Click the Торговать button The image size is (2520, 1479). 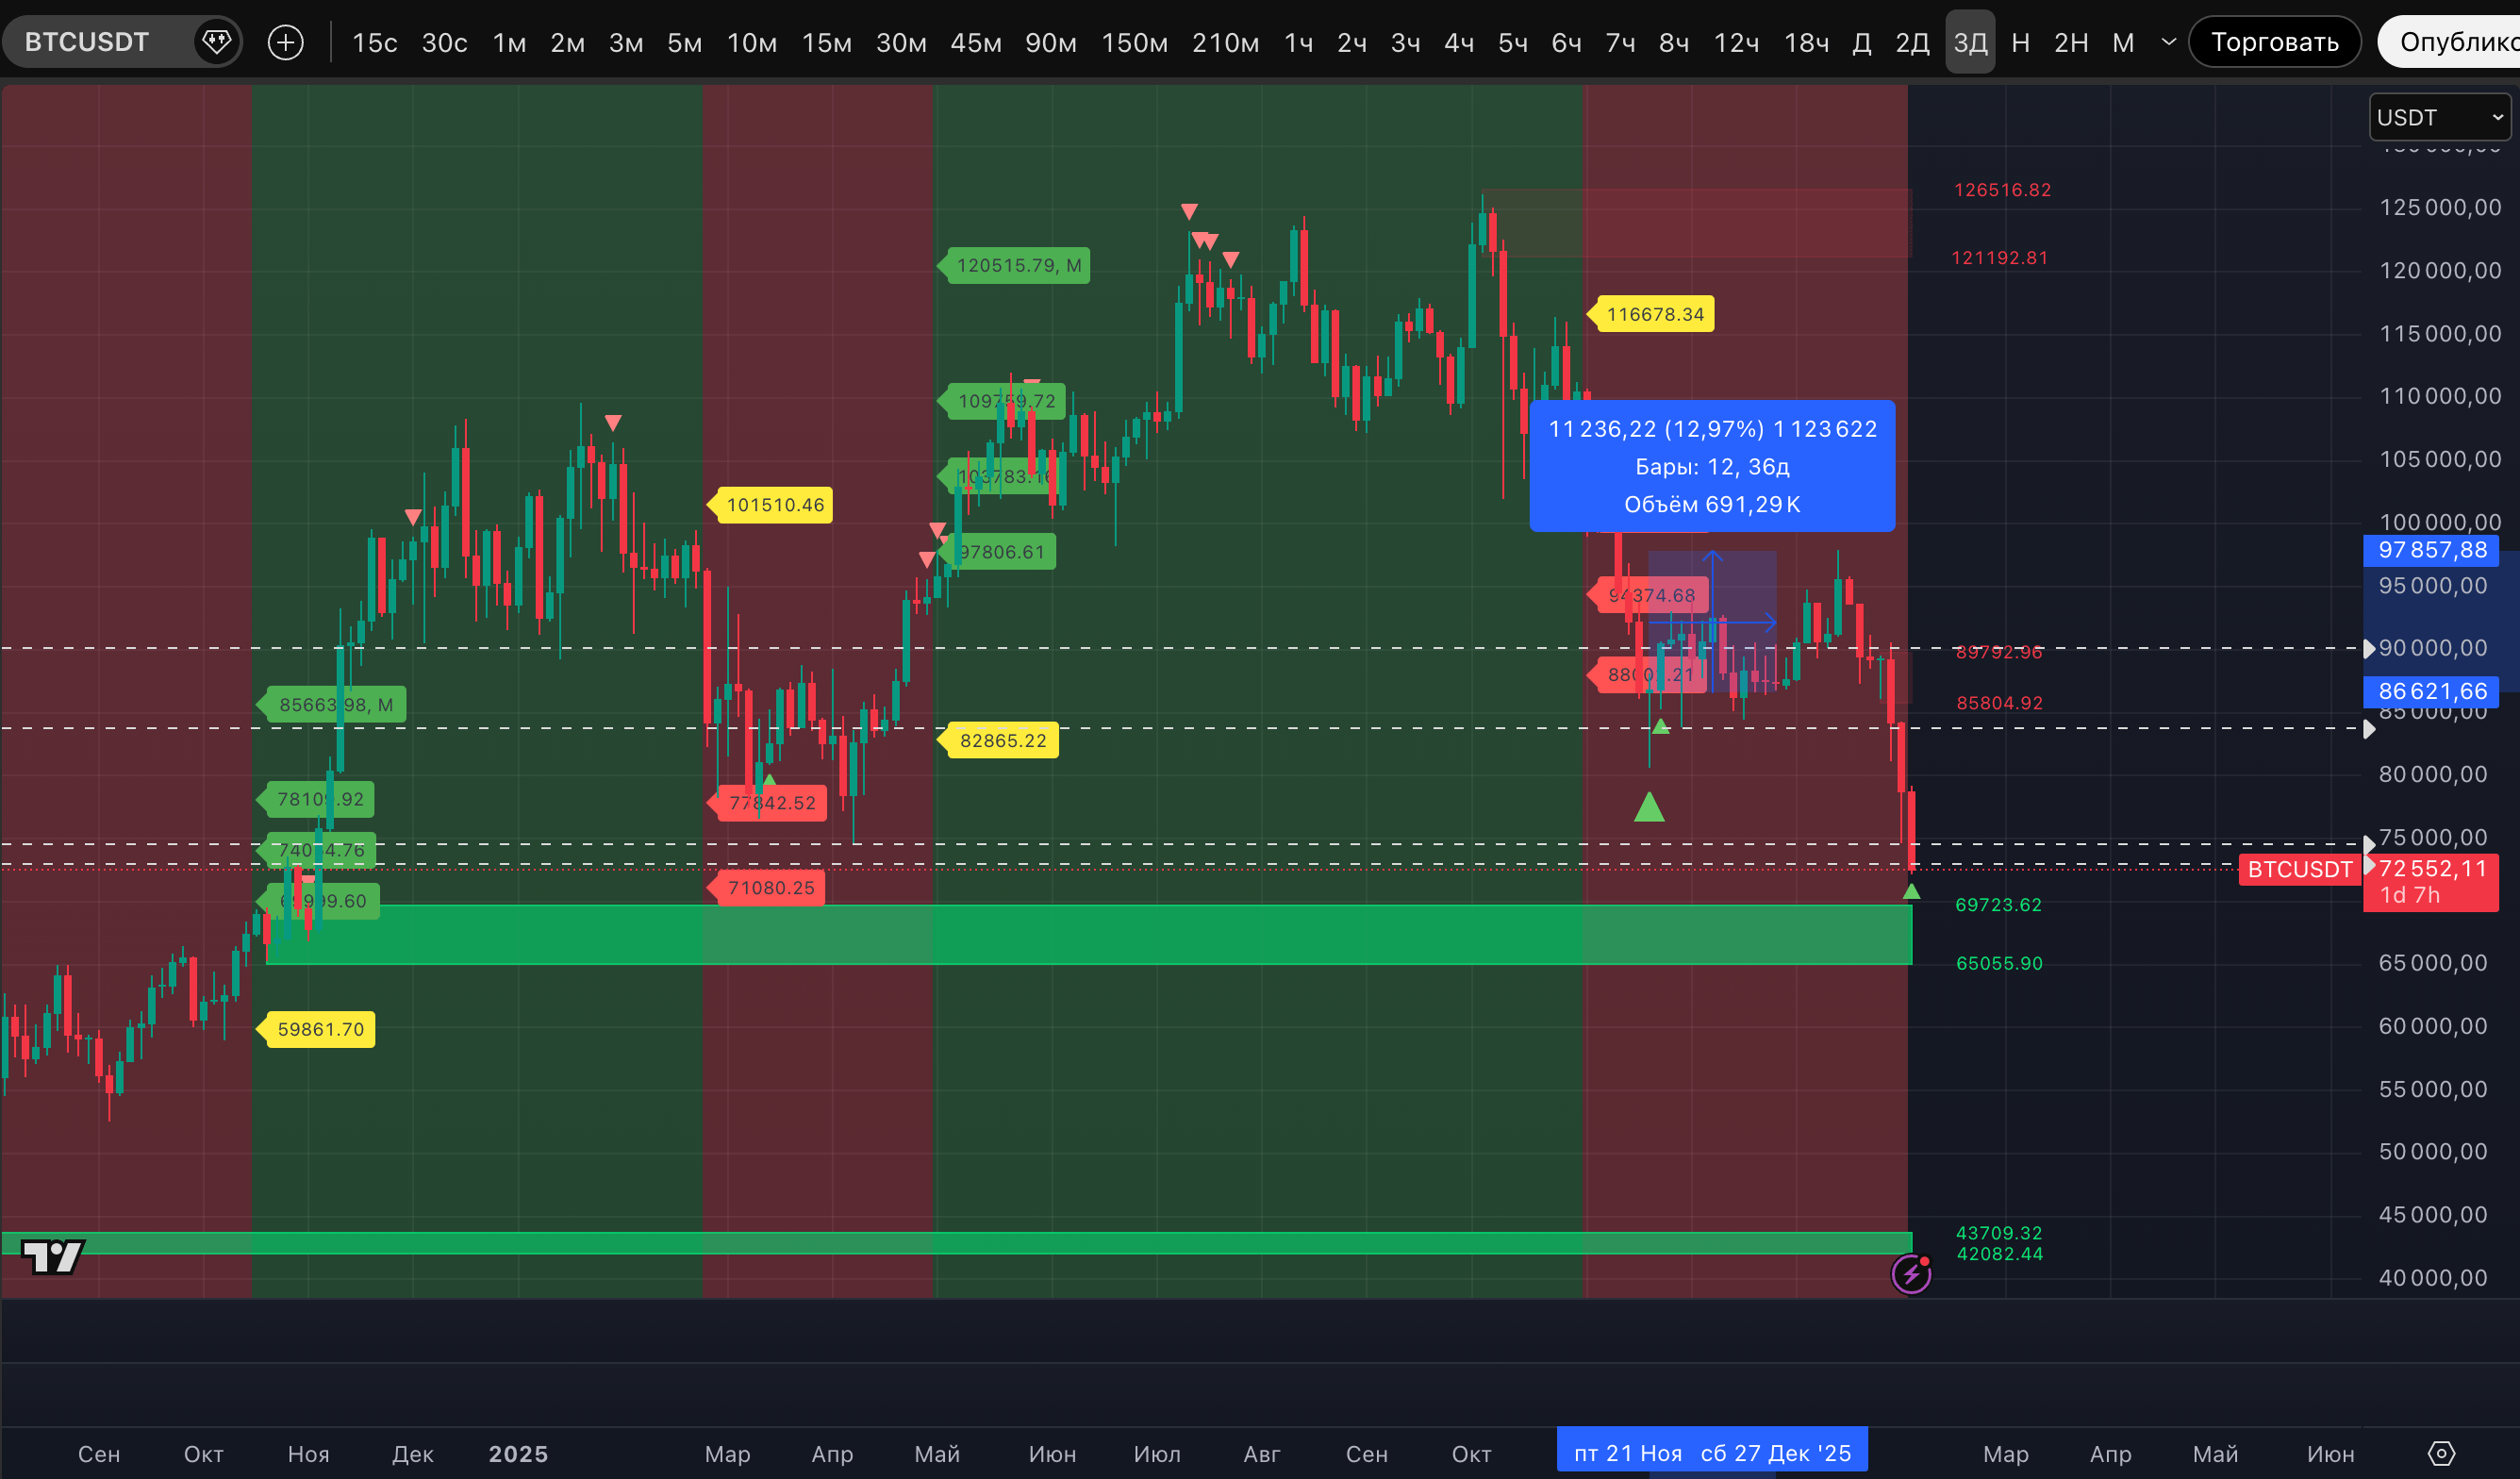2274,42
